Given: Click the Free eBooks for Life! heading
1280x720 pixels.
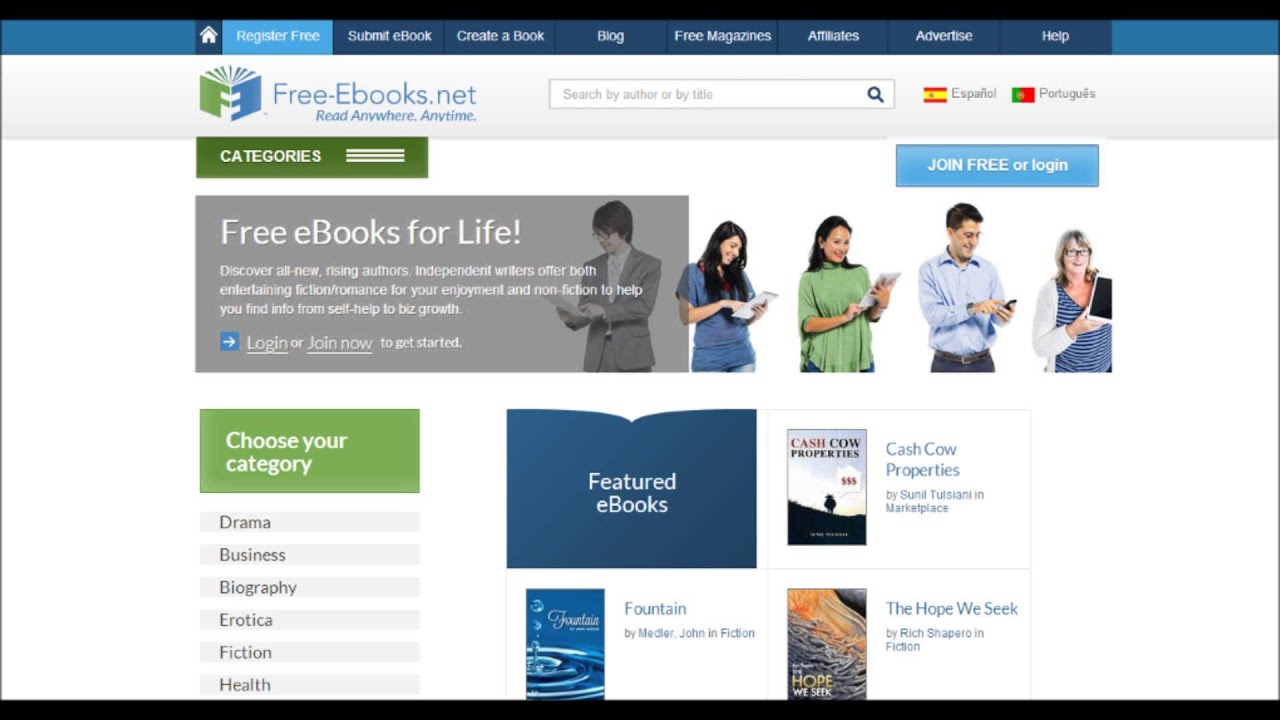Looking at the screenshot, I should click(370, 232).
